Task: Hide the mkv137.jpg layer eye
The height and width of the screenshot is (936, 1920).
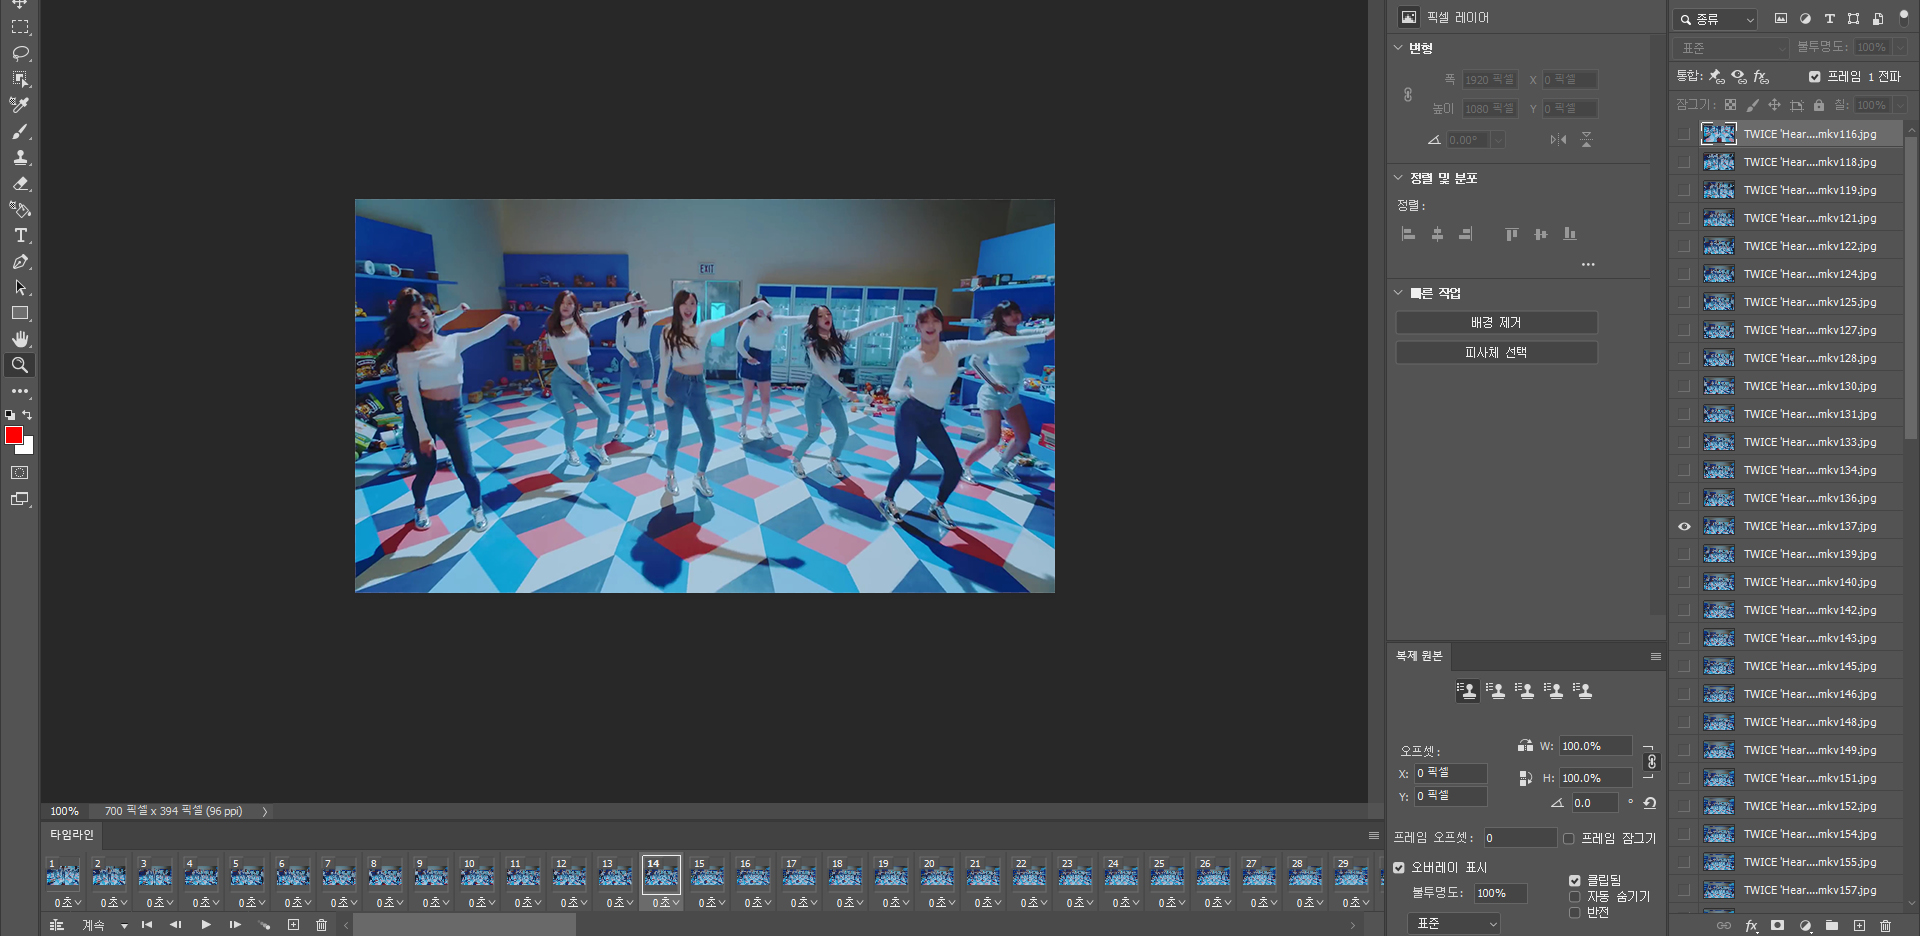Action: [1684, 526]
